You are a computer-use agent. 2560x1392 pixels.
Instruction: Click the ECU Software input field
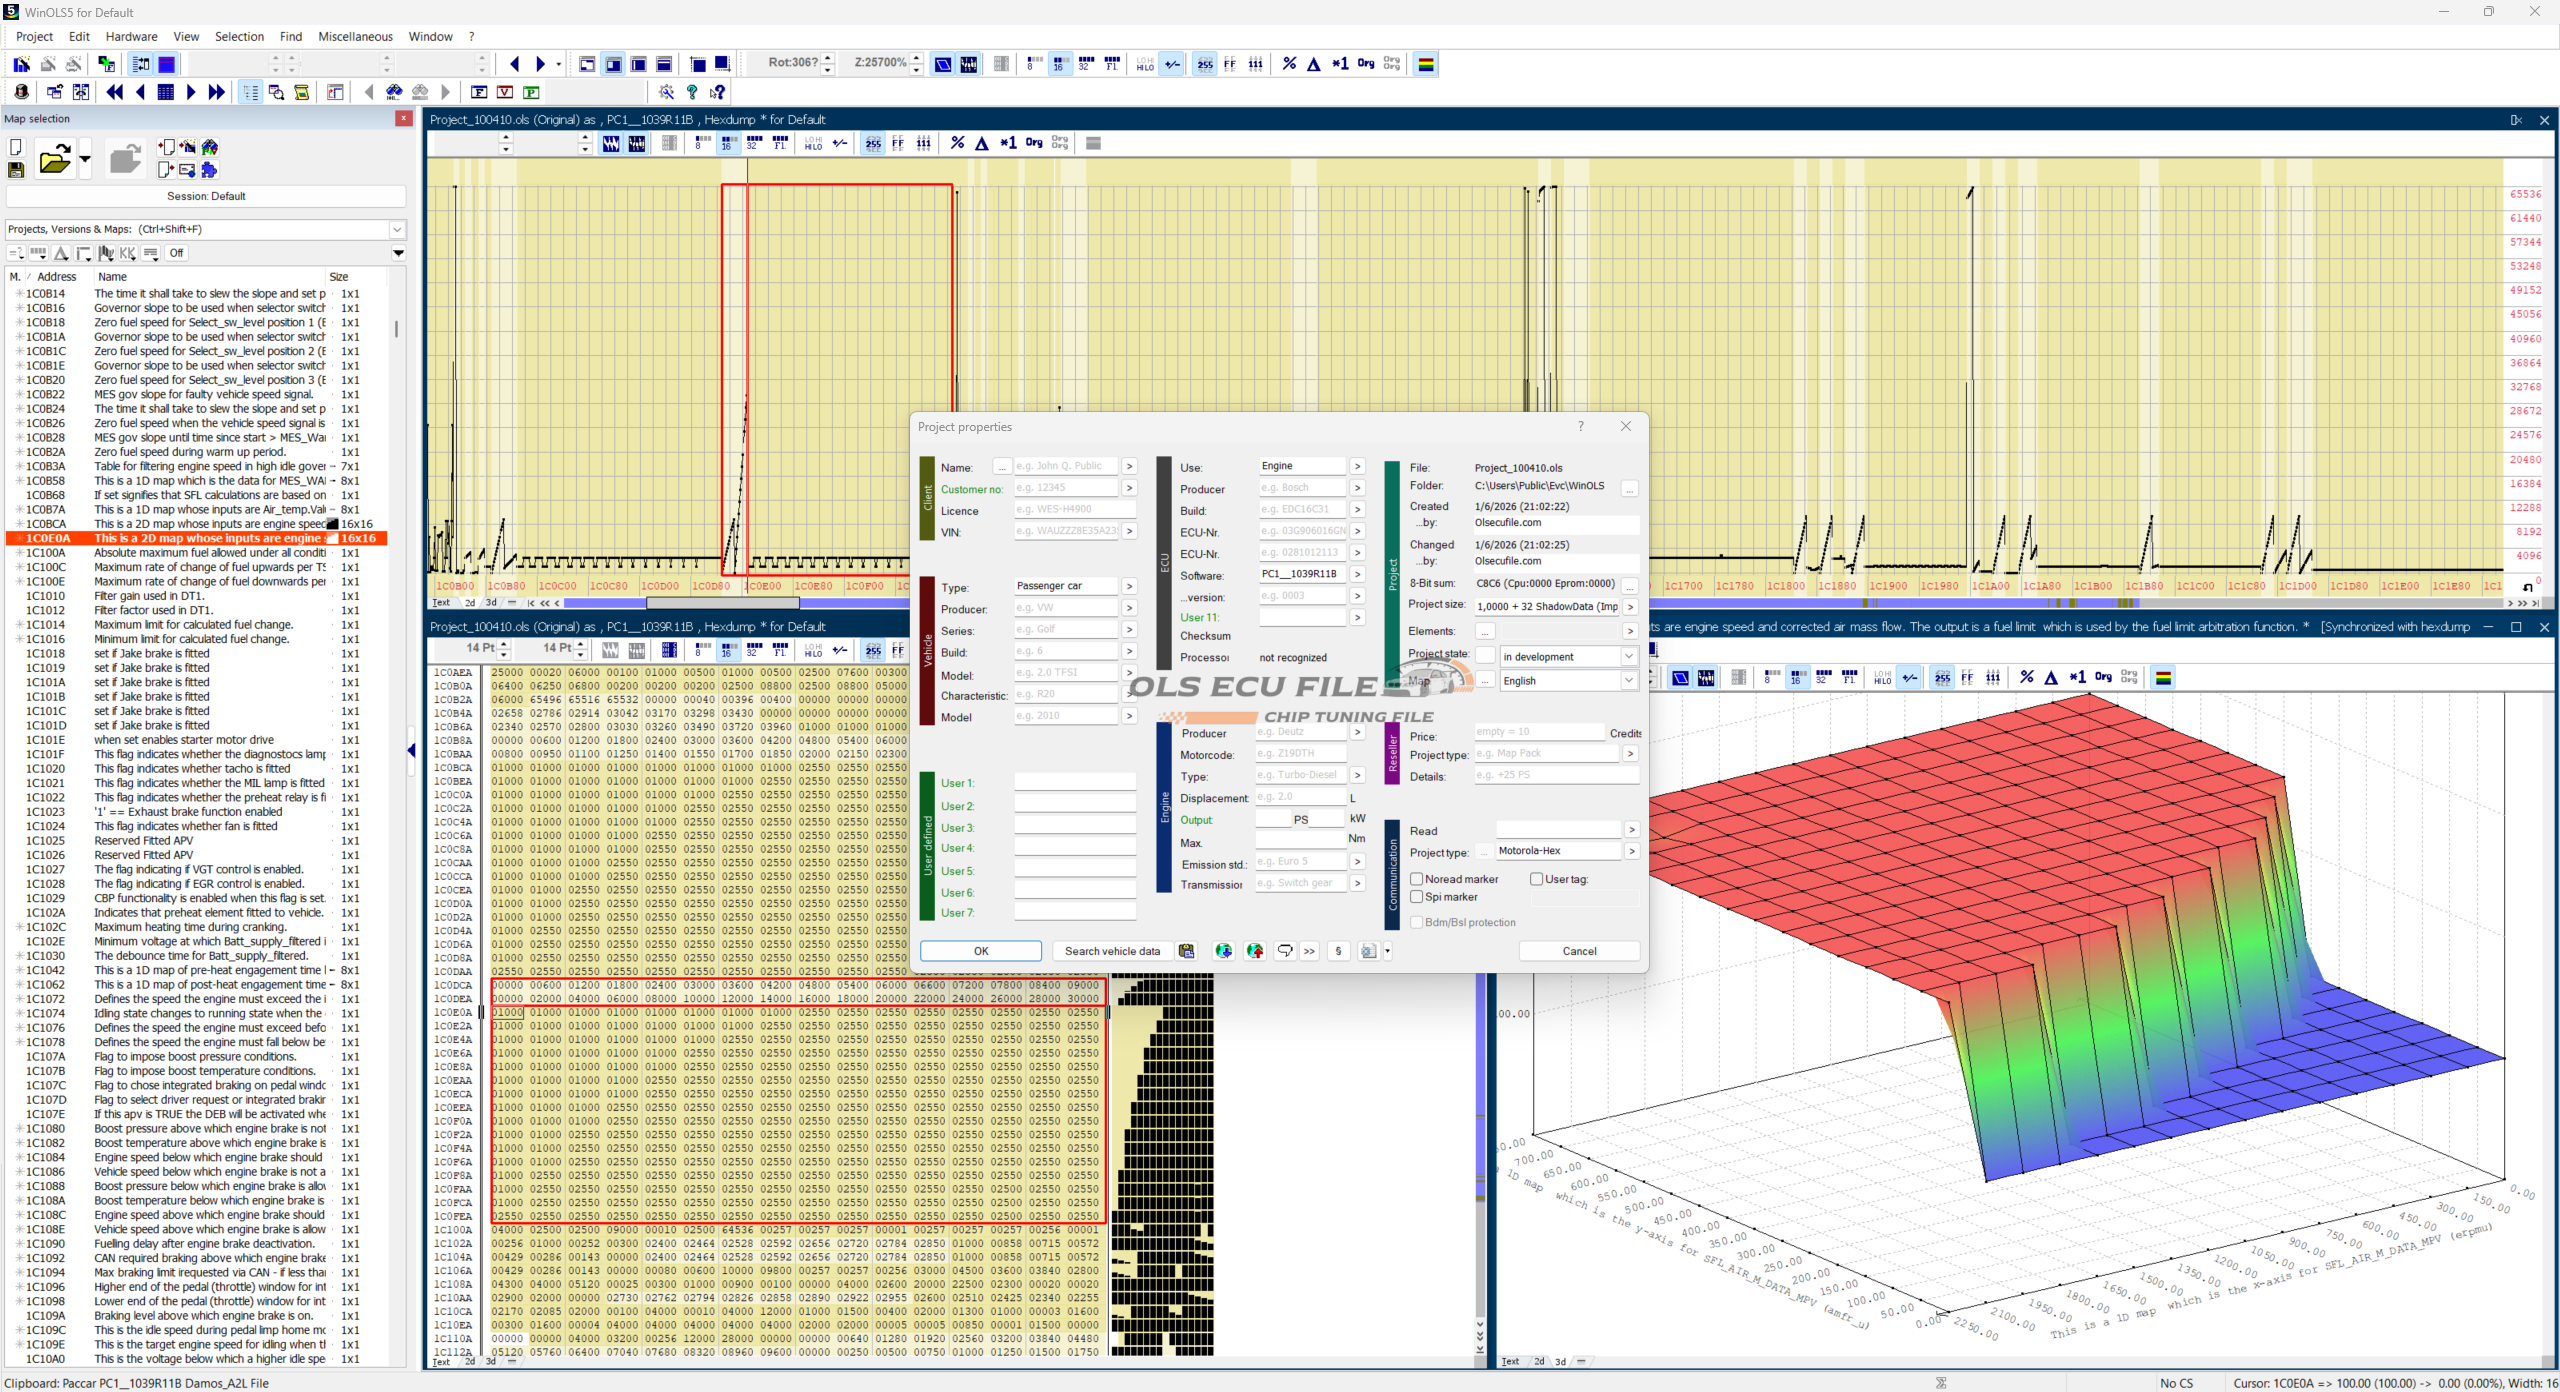point(1301,574)
